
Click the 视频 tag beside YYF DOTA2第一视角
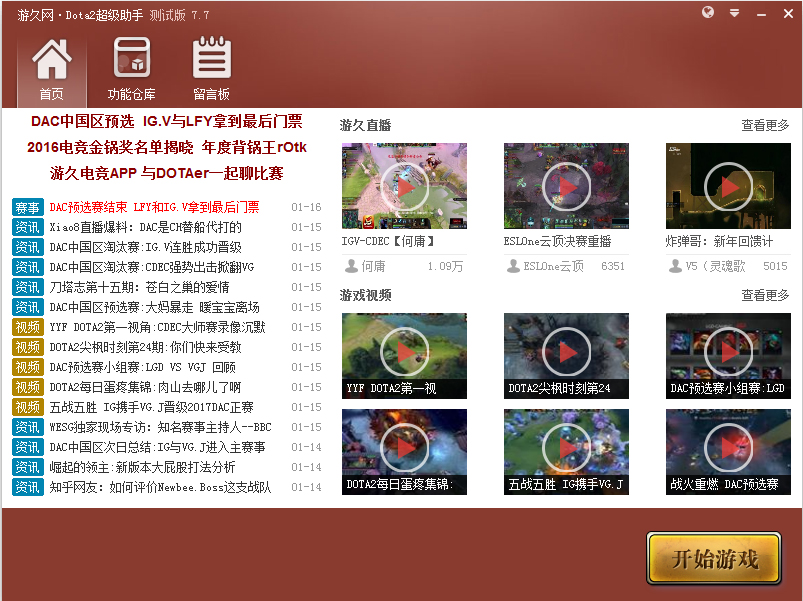(x=28, y=327)
